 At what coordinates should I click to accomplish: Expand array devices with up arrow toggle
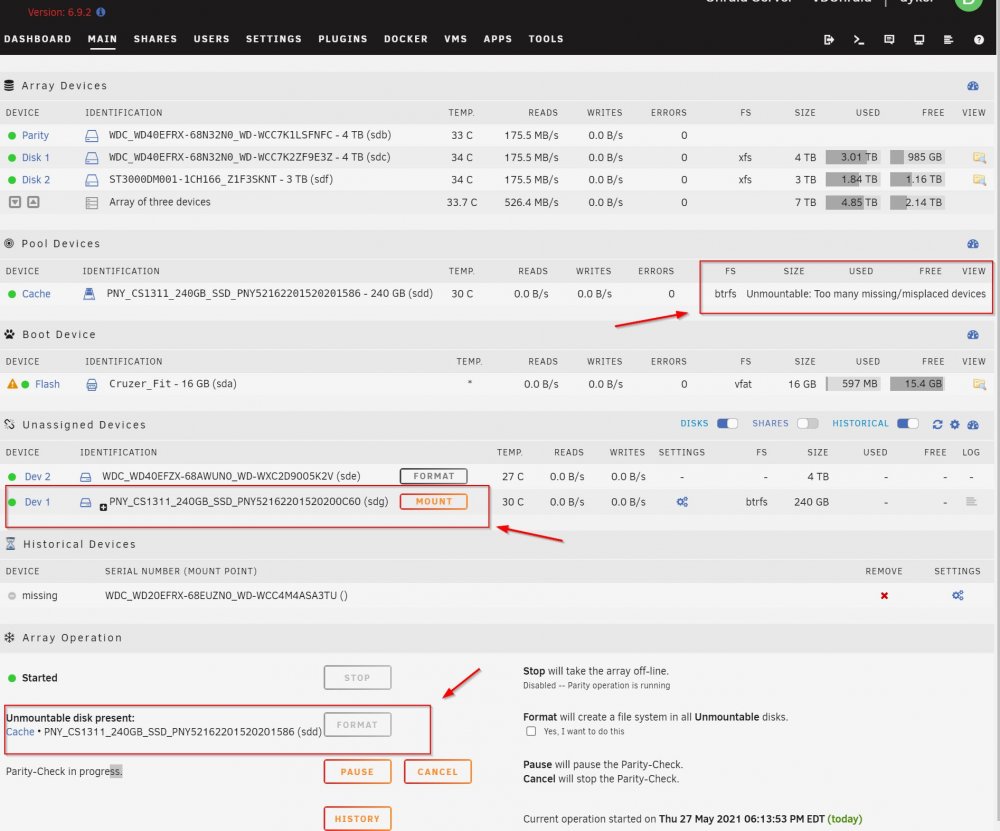33,202
